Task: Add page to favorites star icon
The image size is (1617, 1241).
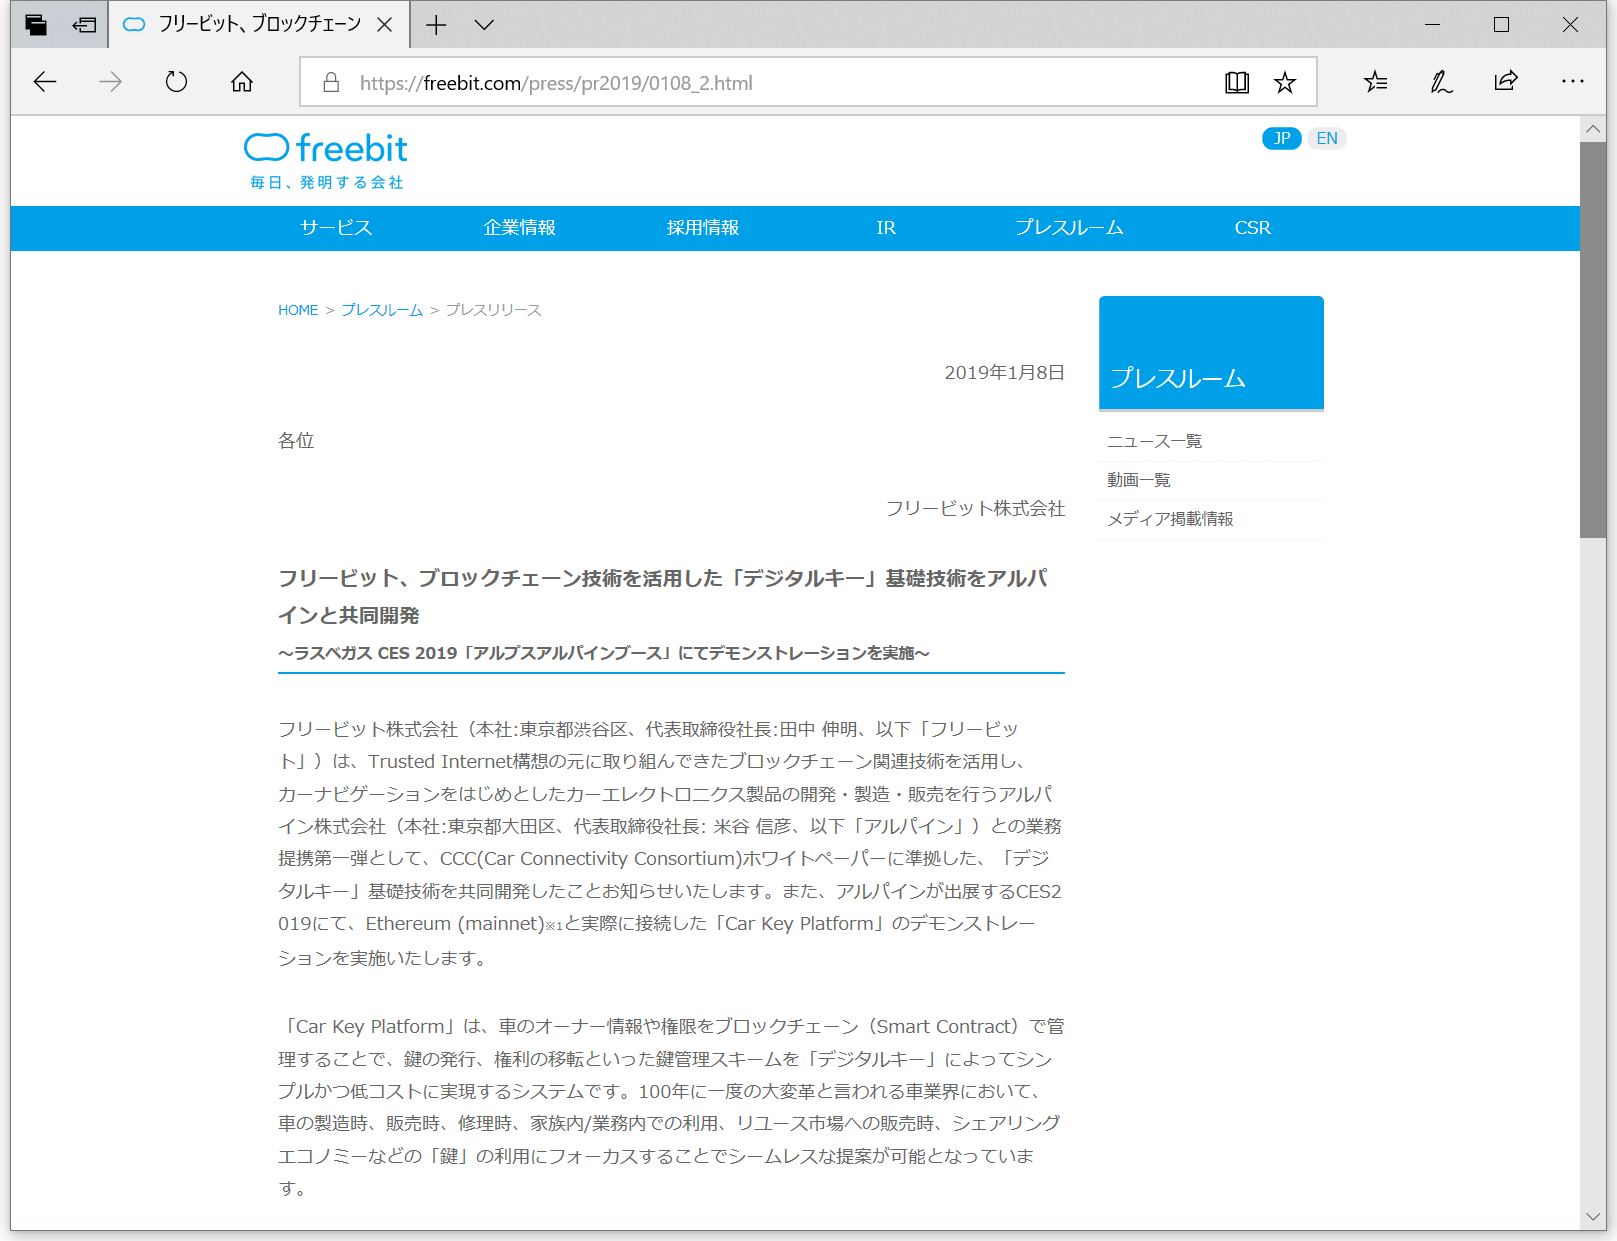Action: [x=1285, y=82]
